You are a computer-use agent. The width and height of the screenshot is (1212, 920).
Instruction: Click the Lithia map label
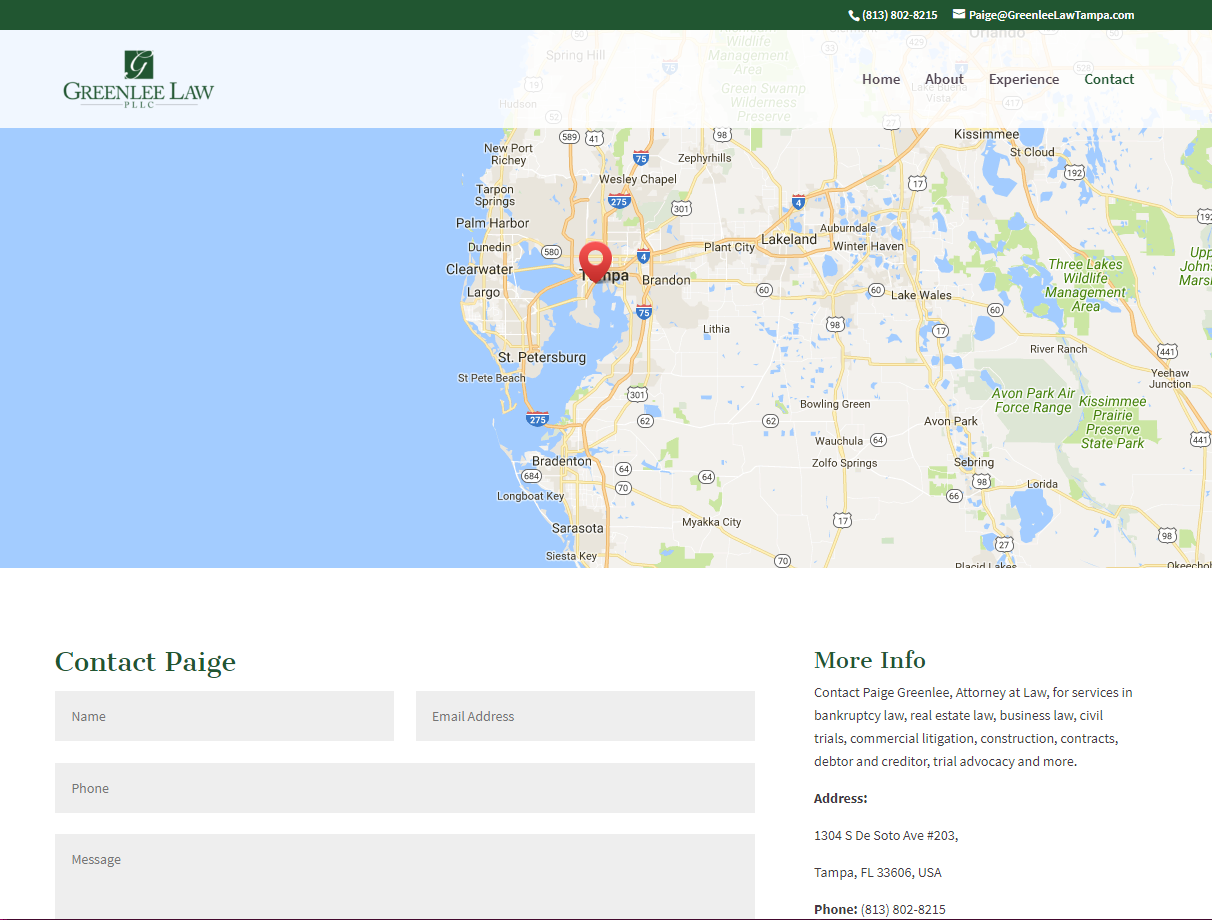point(716,329)
